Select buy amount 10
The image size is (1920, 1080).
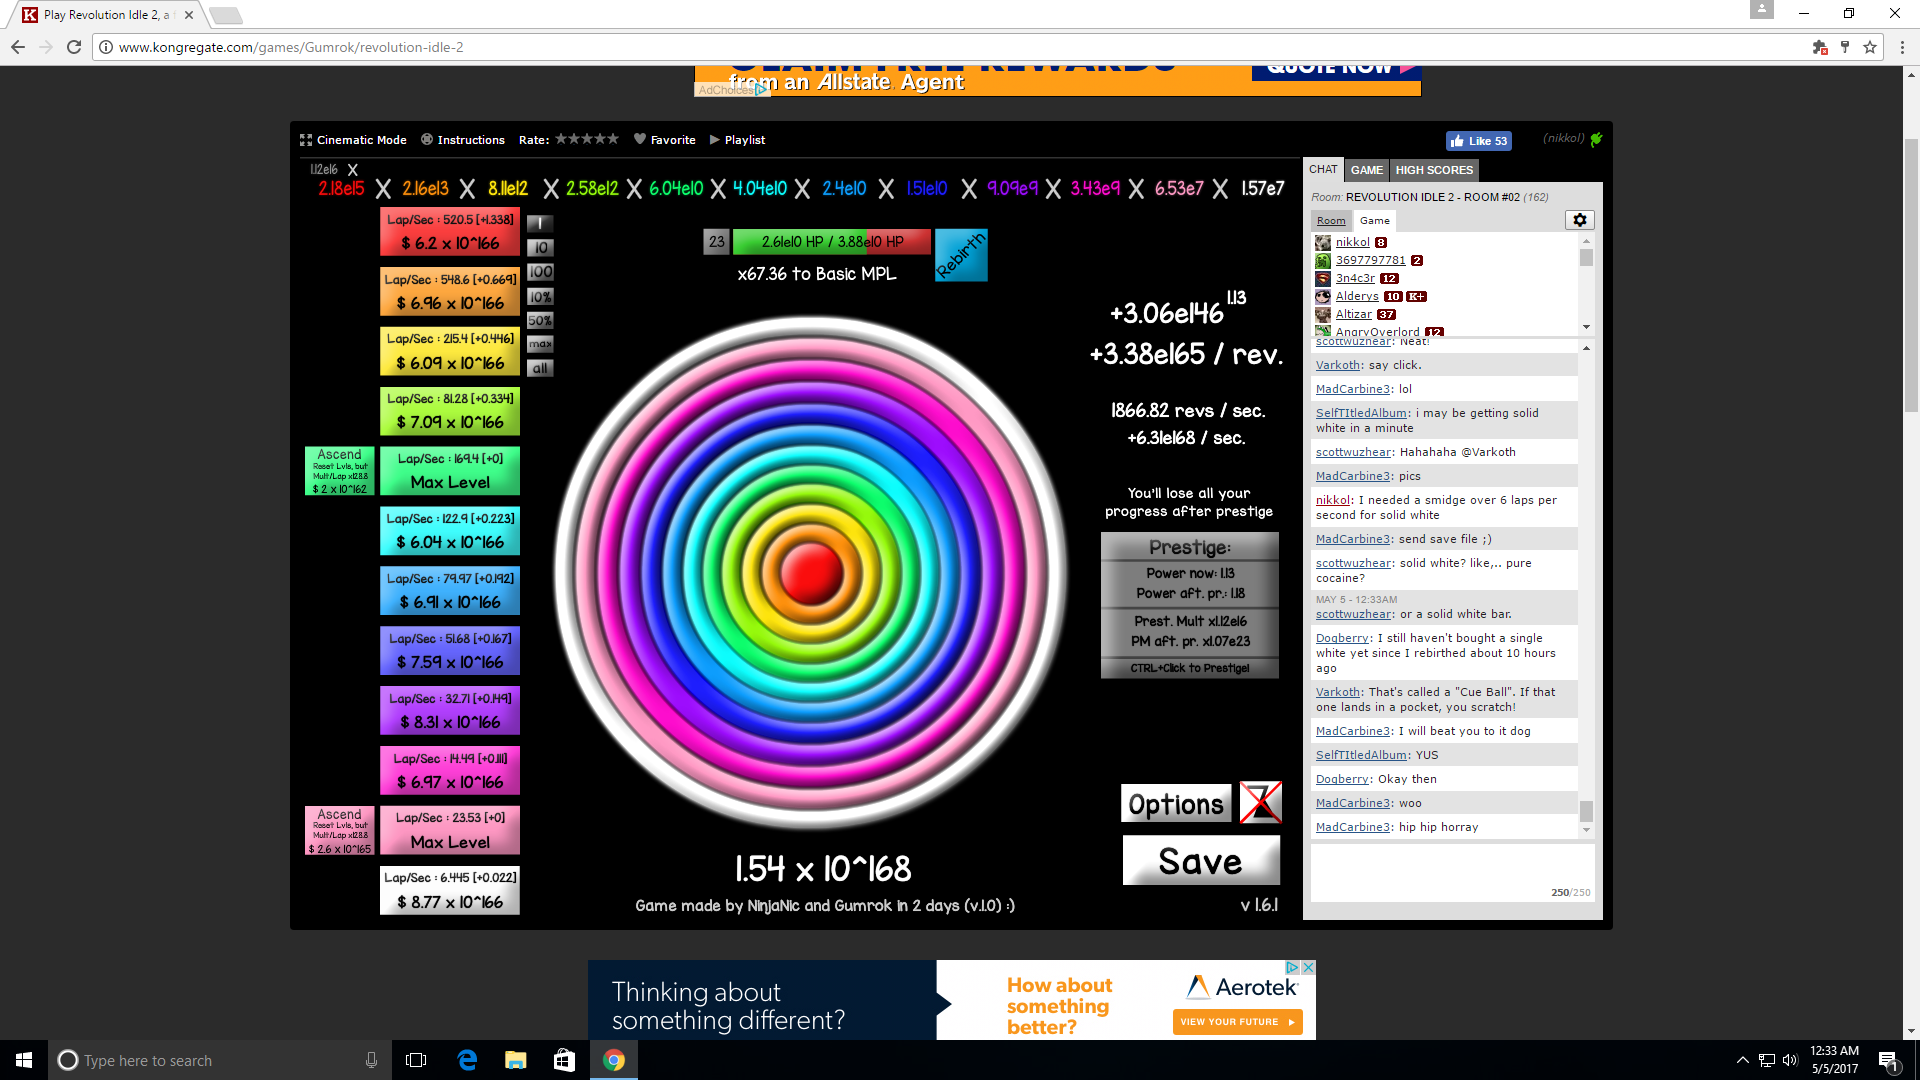[540, 247]
